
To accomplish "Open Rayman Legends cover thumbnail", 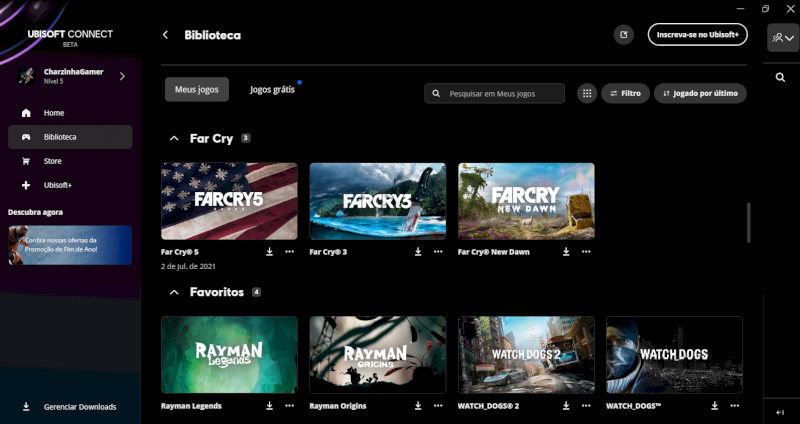I will [x=229, y=355].
